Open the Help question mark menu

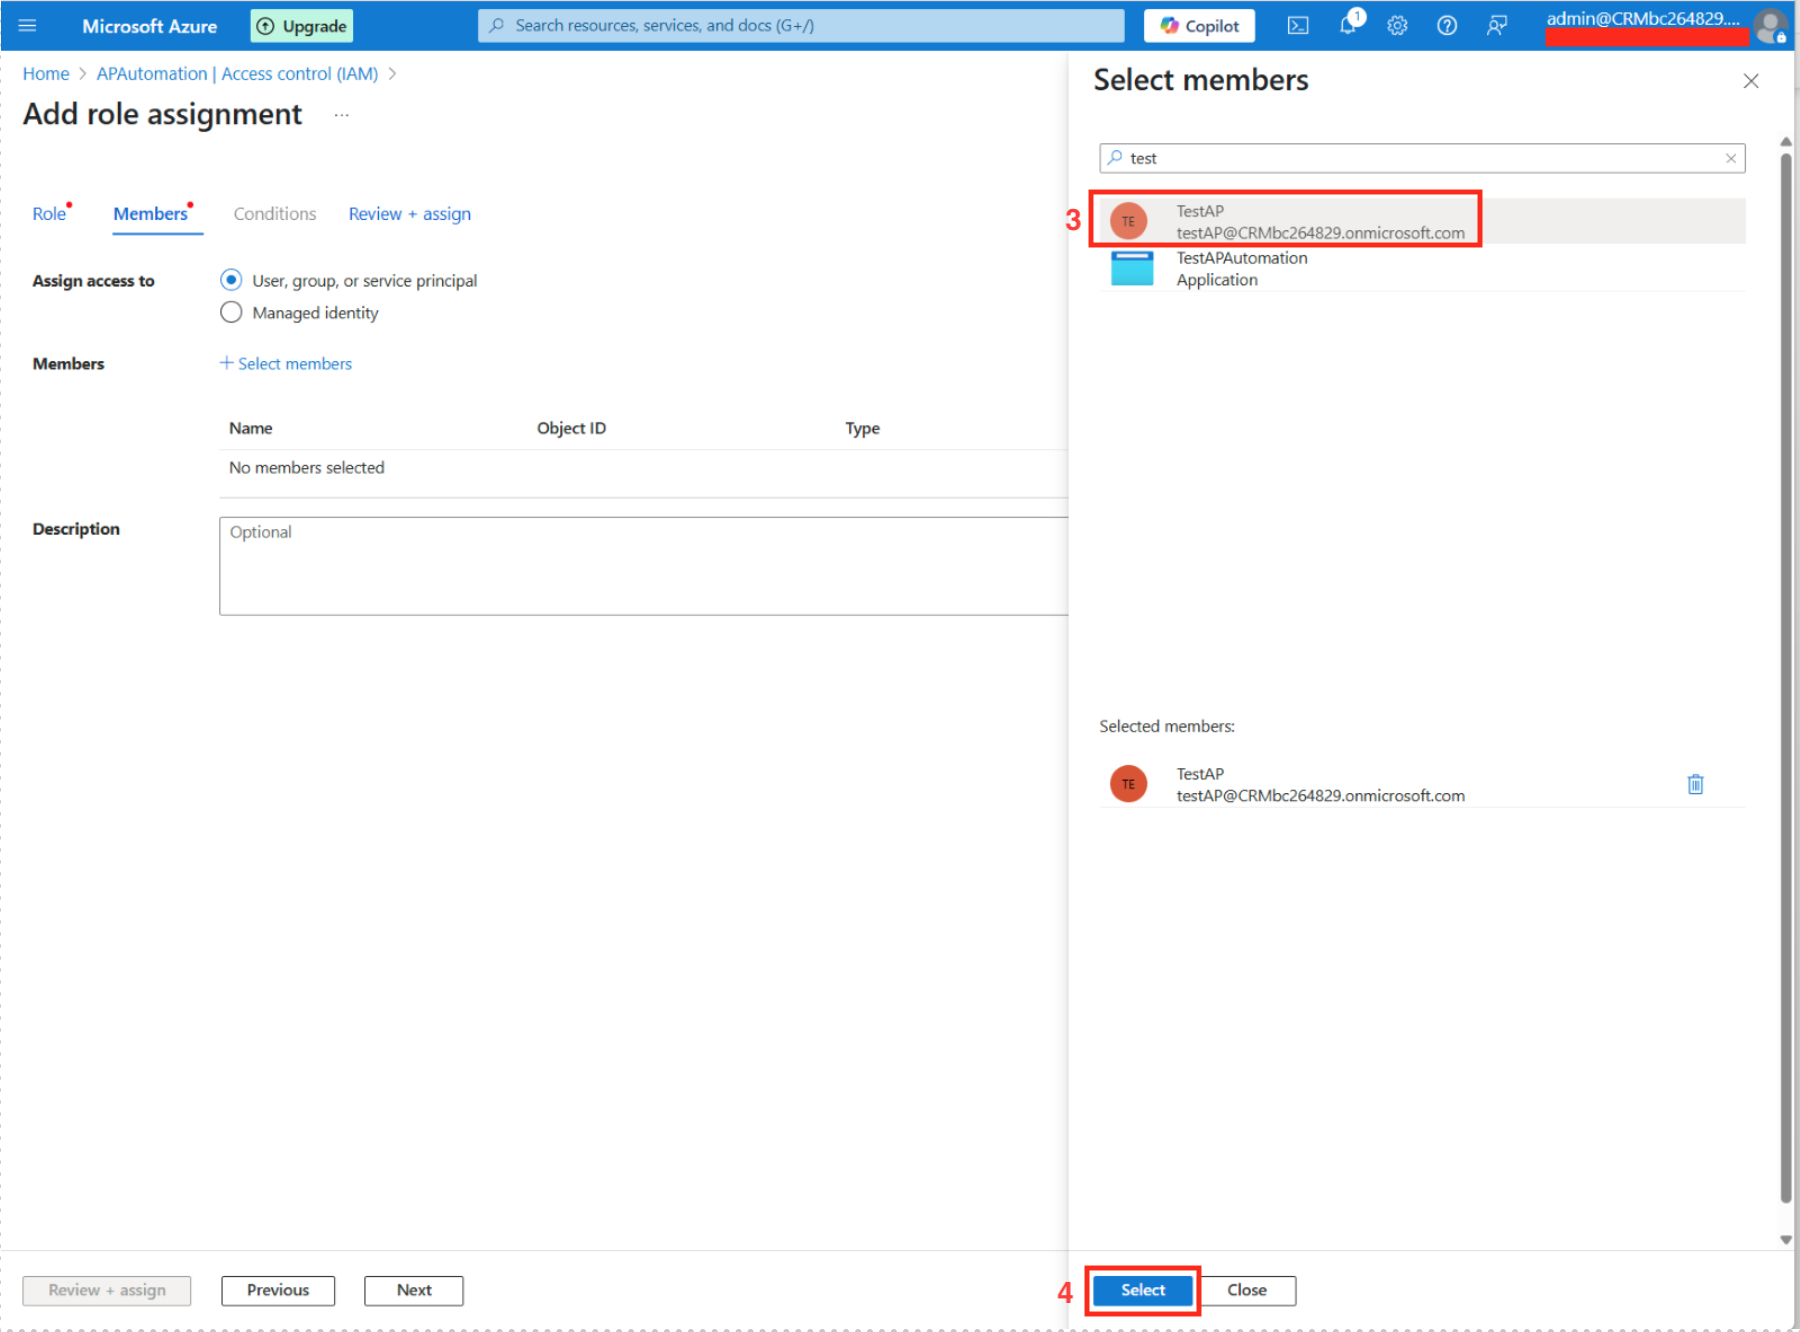(x=1446, y=26)
